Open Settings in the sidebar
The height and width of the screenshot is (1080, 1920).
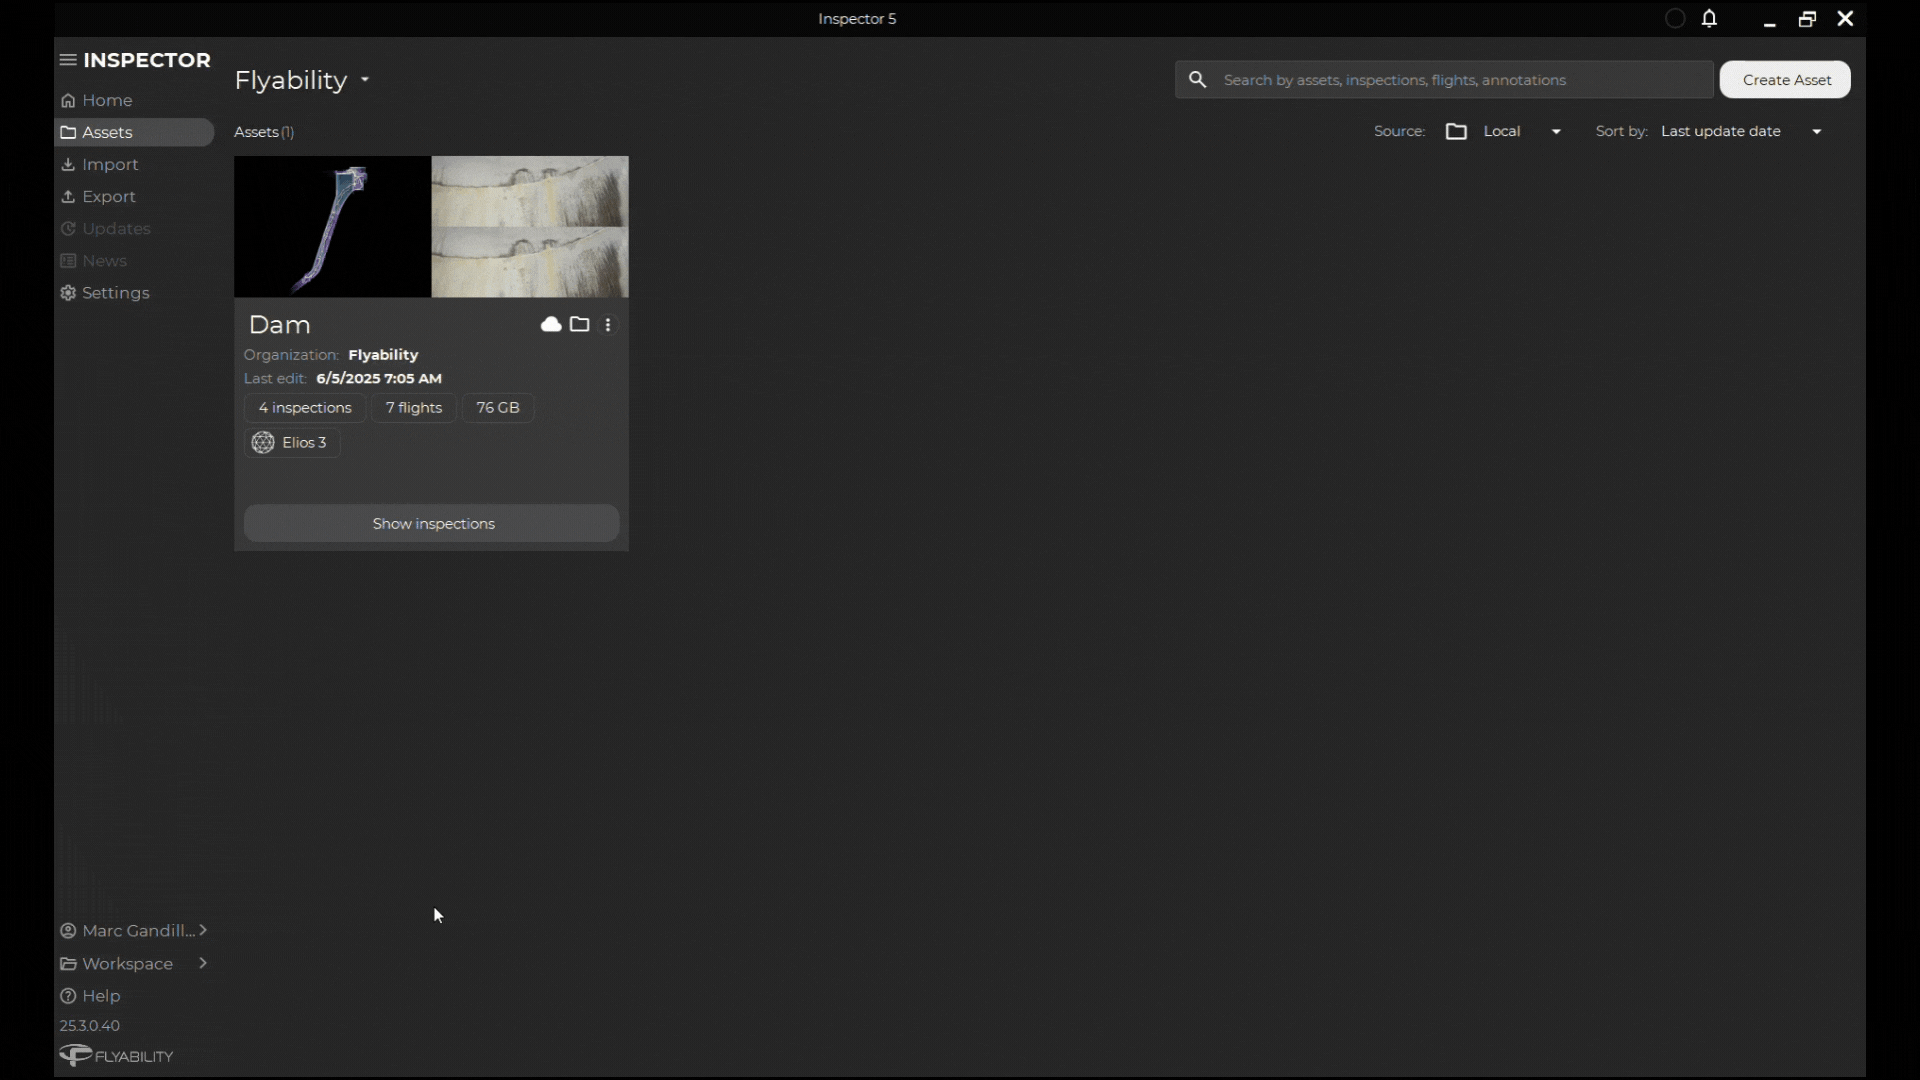coord(115,293)
